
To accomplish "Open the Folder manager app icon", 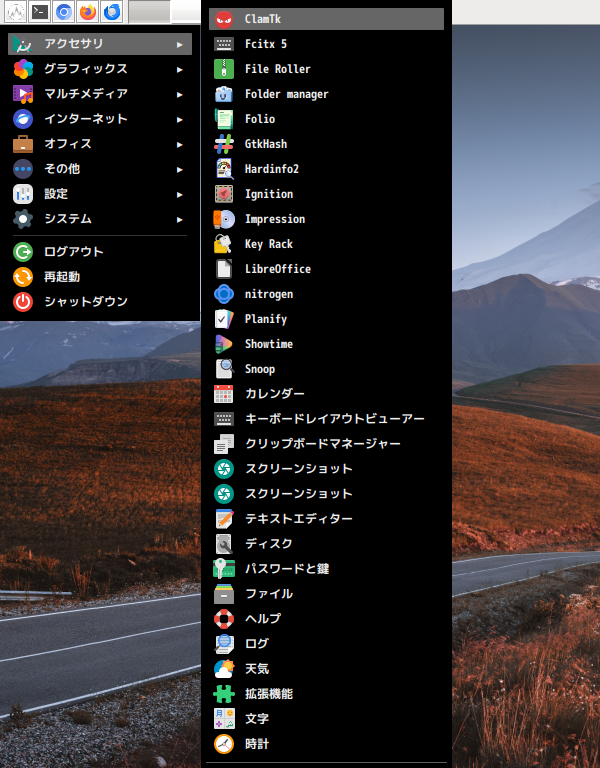I will tap(224, 94).
